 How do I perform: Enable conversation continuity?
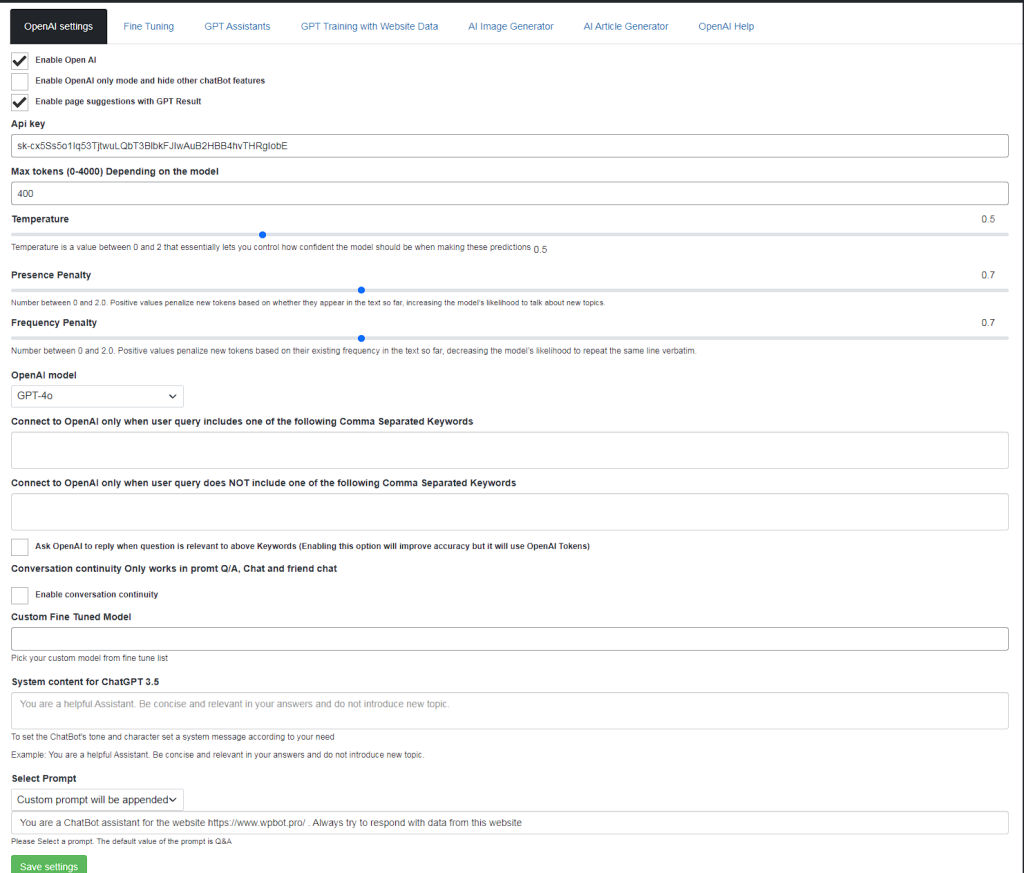[x=19, y=595]
